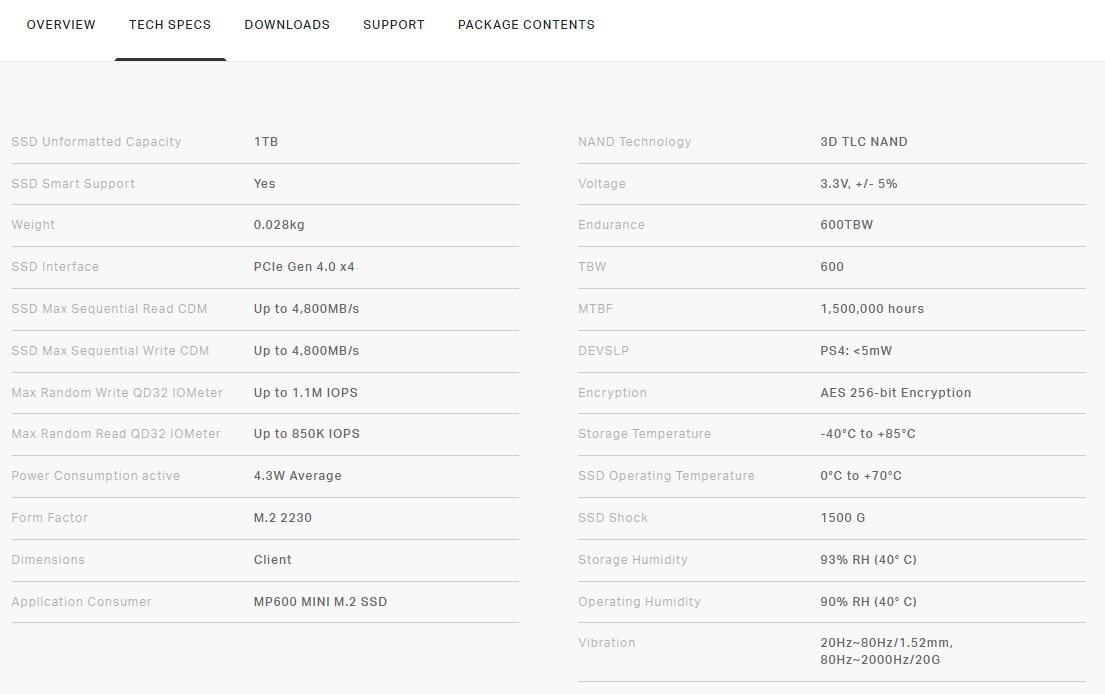Select 'Max Random Write QD32 IOMeter' label
1105x694 pixels.
[117, 392]
